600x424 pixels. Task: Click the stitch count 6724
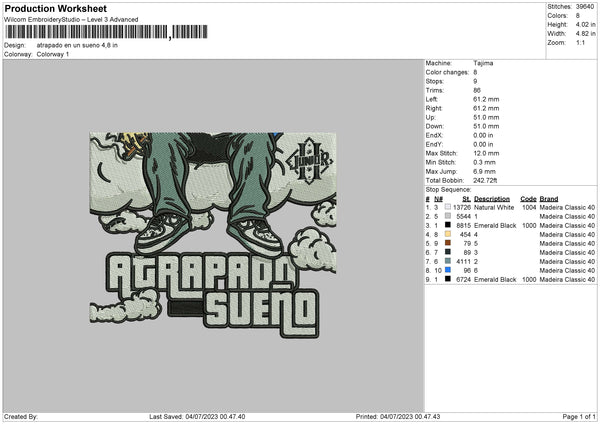[463, 280]
